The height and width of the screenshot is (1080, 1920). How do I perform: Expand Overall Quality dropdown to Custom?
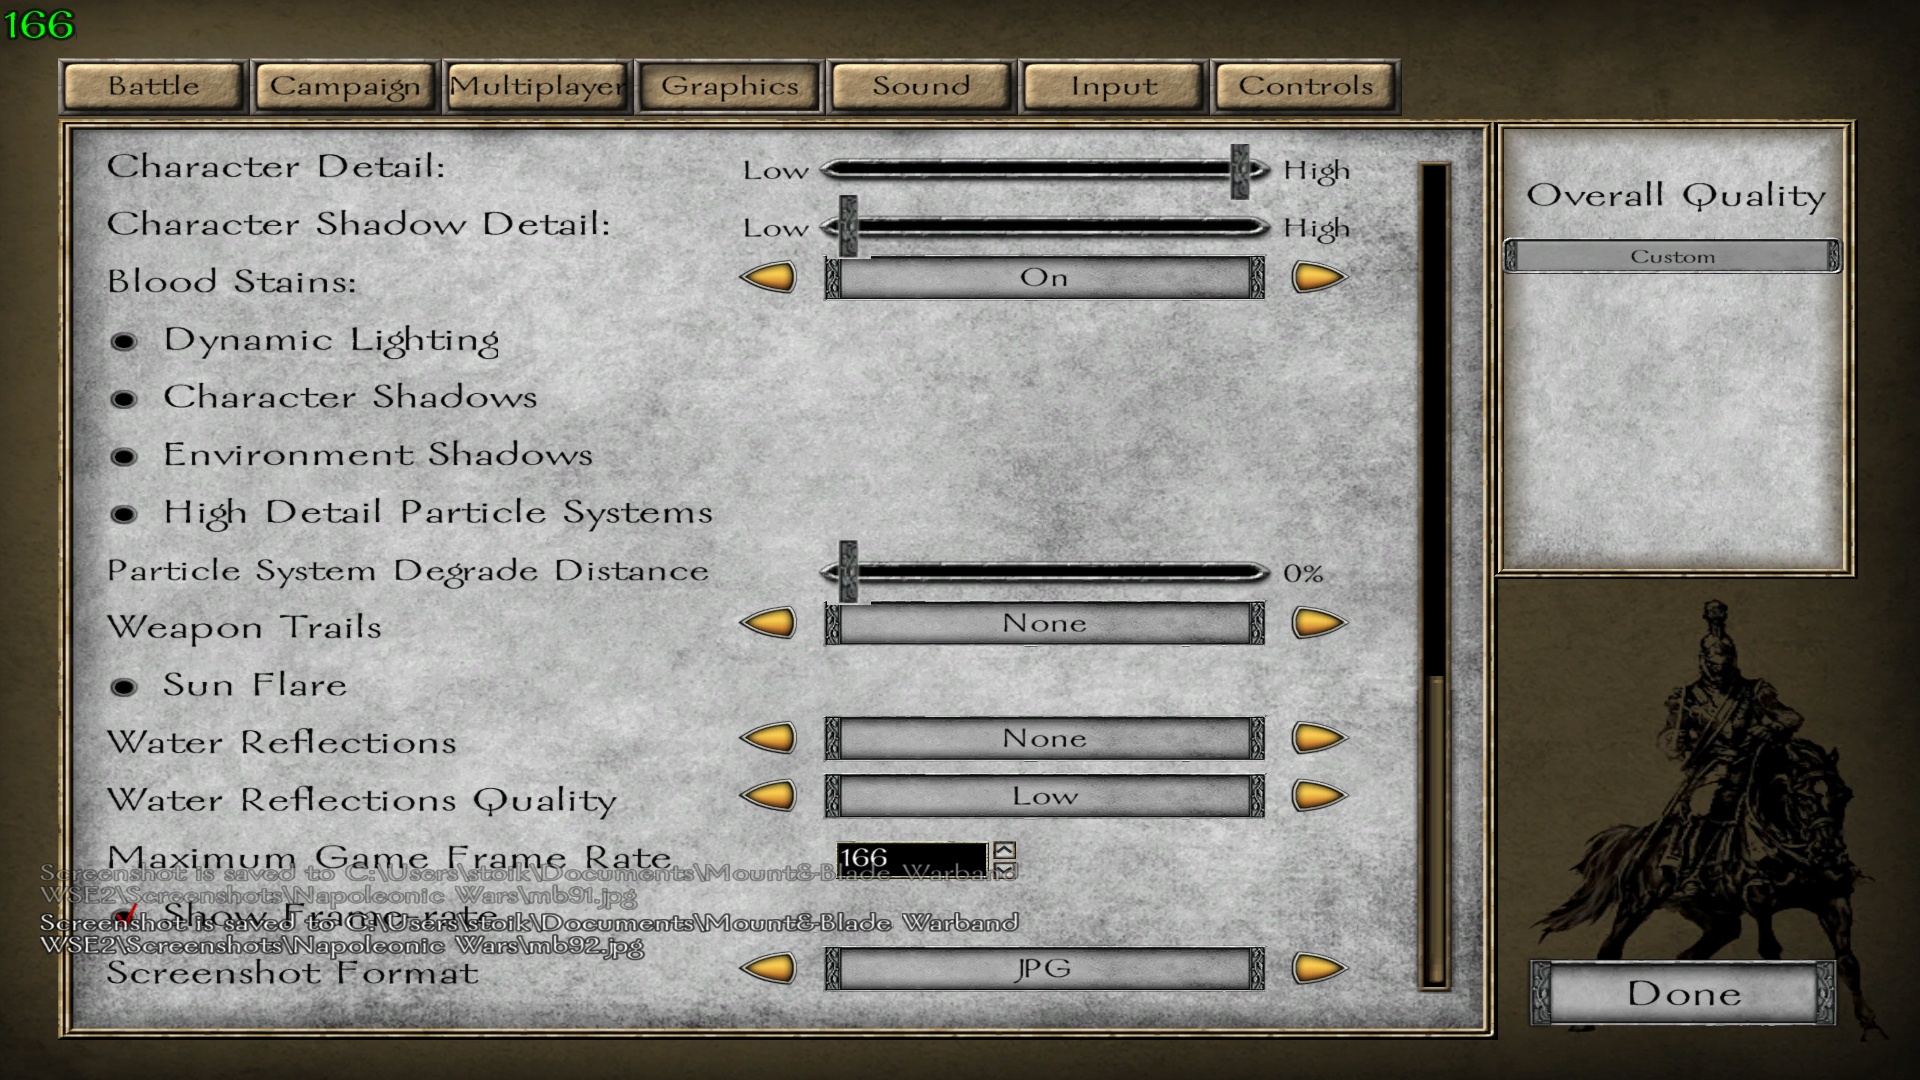[1675, 257]
